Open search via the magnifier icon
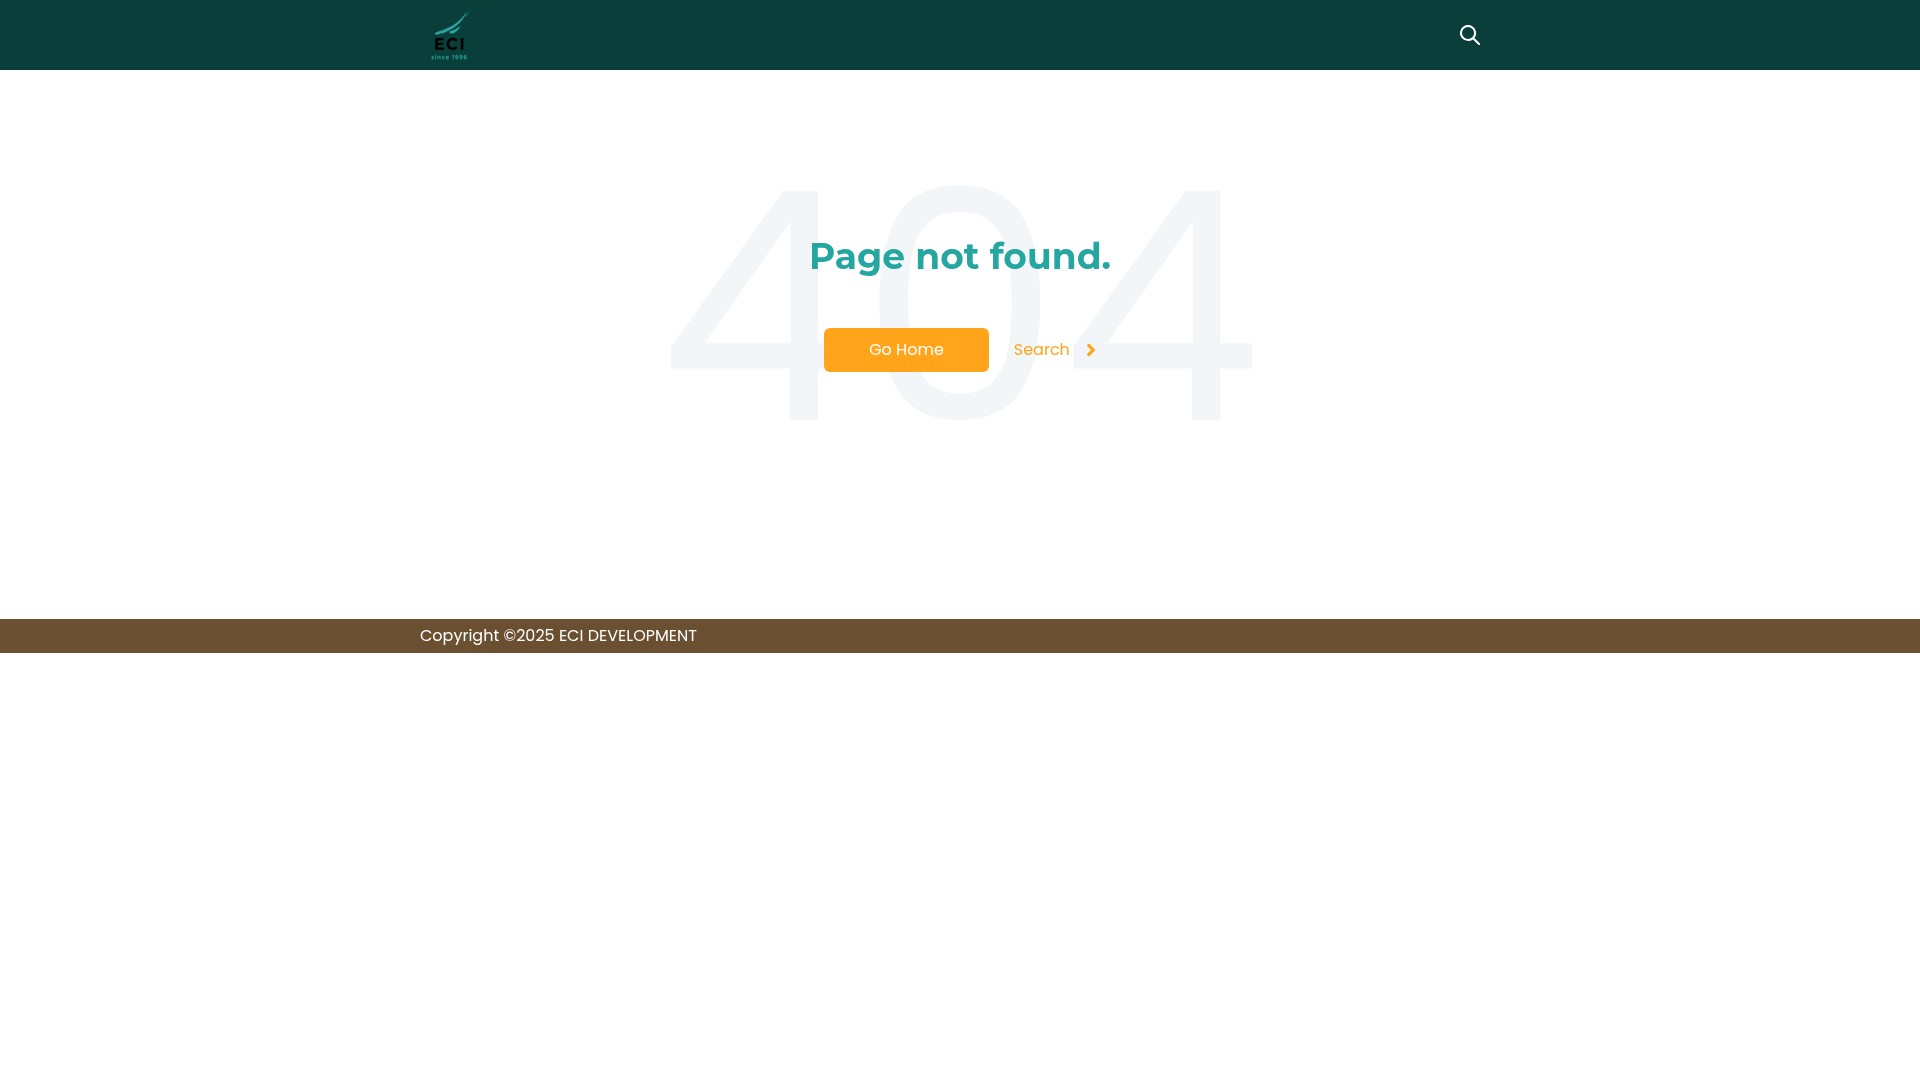 coord(1469,35)
